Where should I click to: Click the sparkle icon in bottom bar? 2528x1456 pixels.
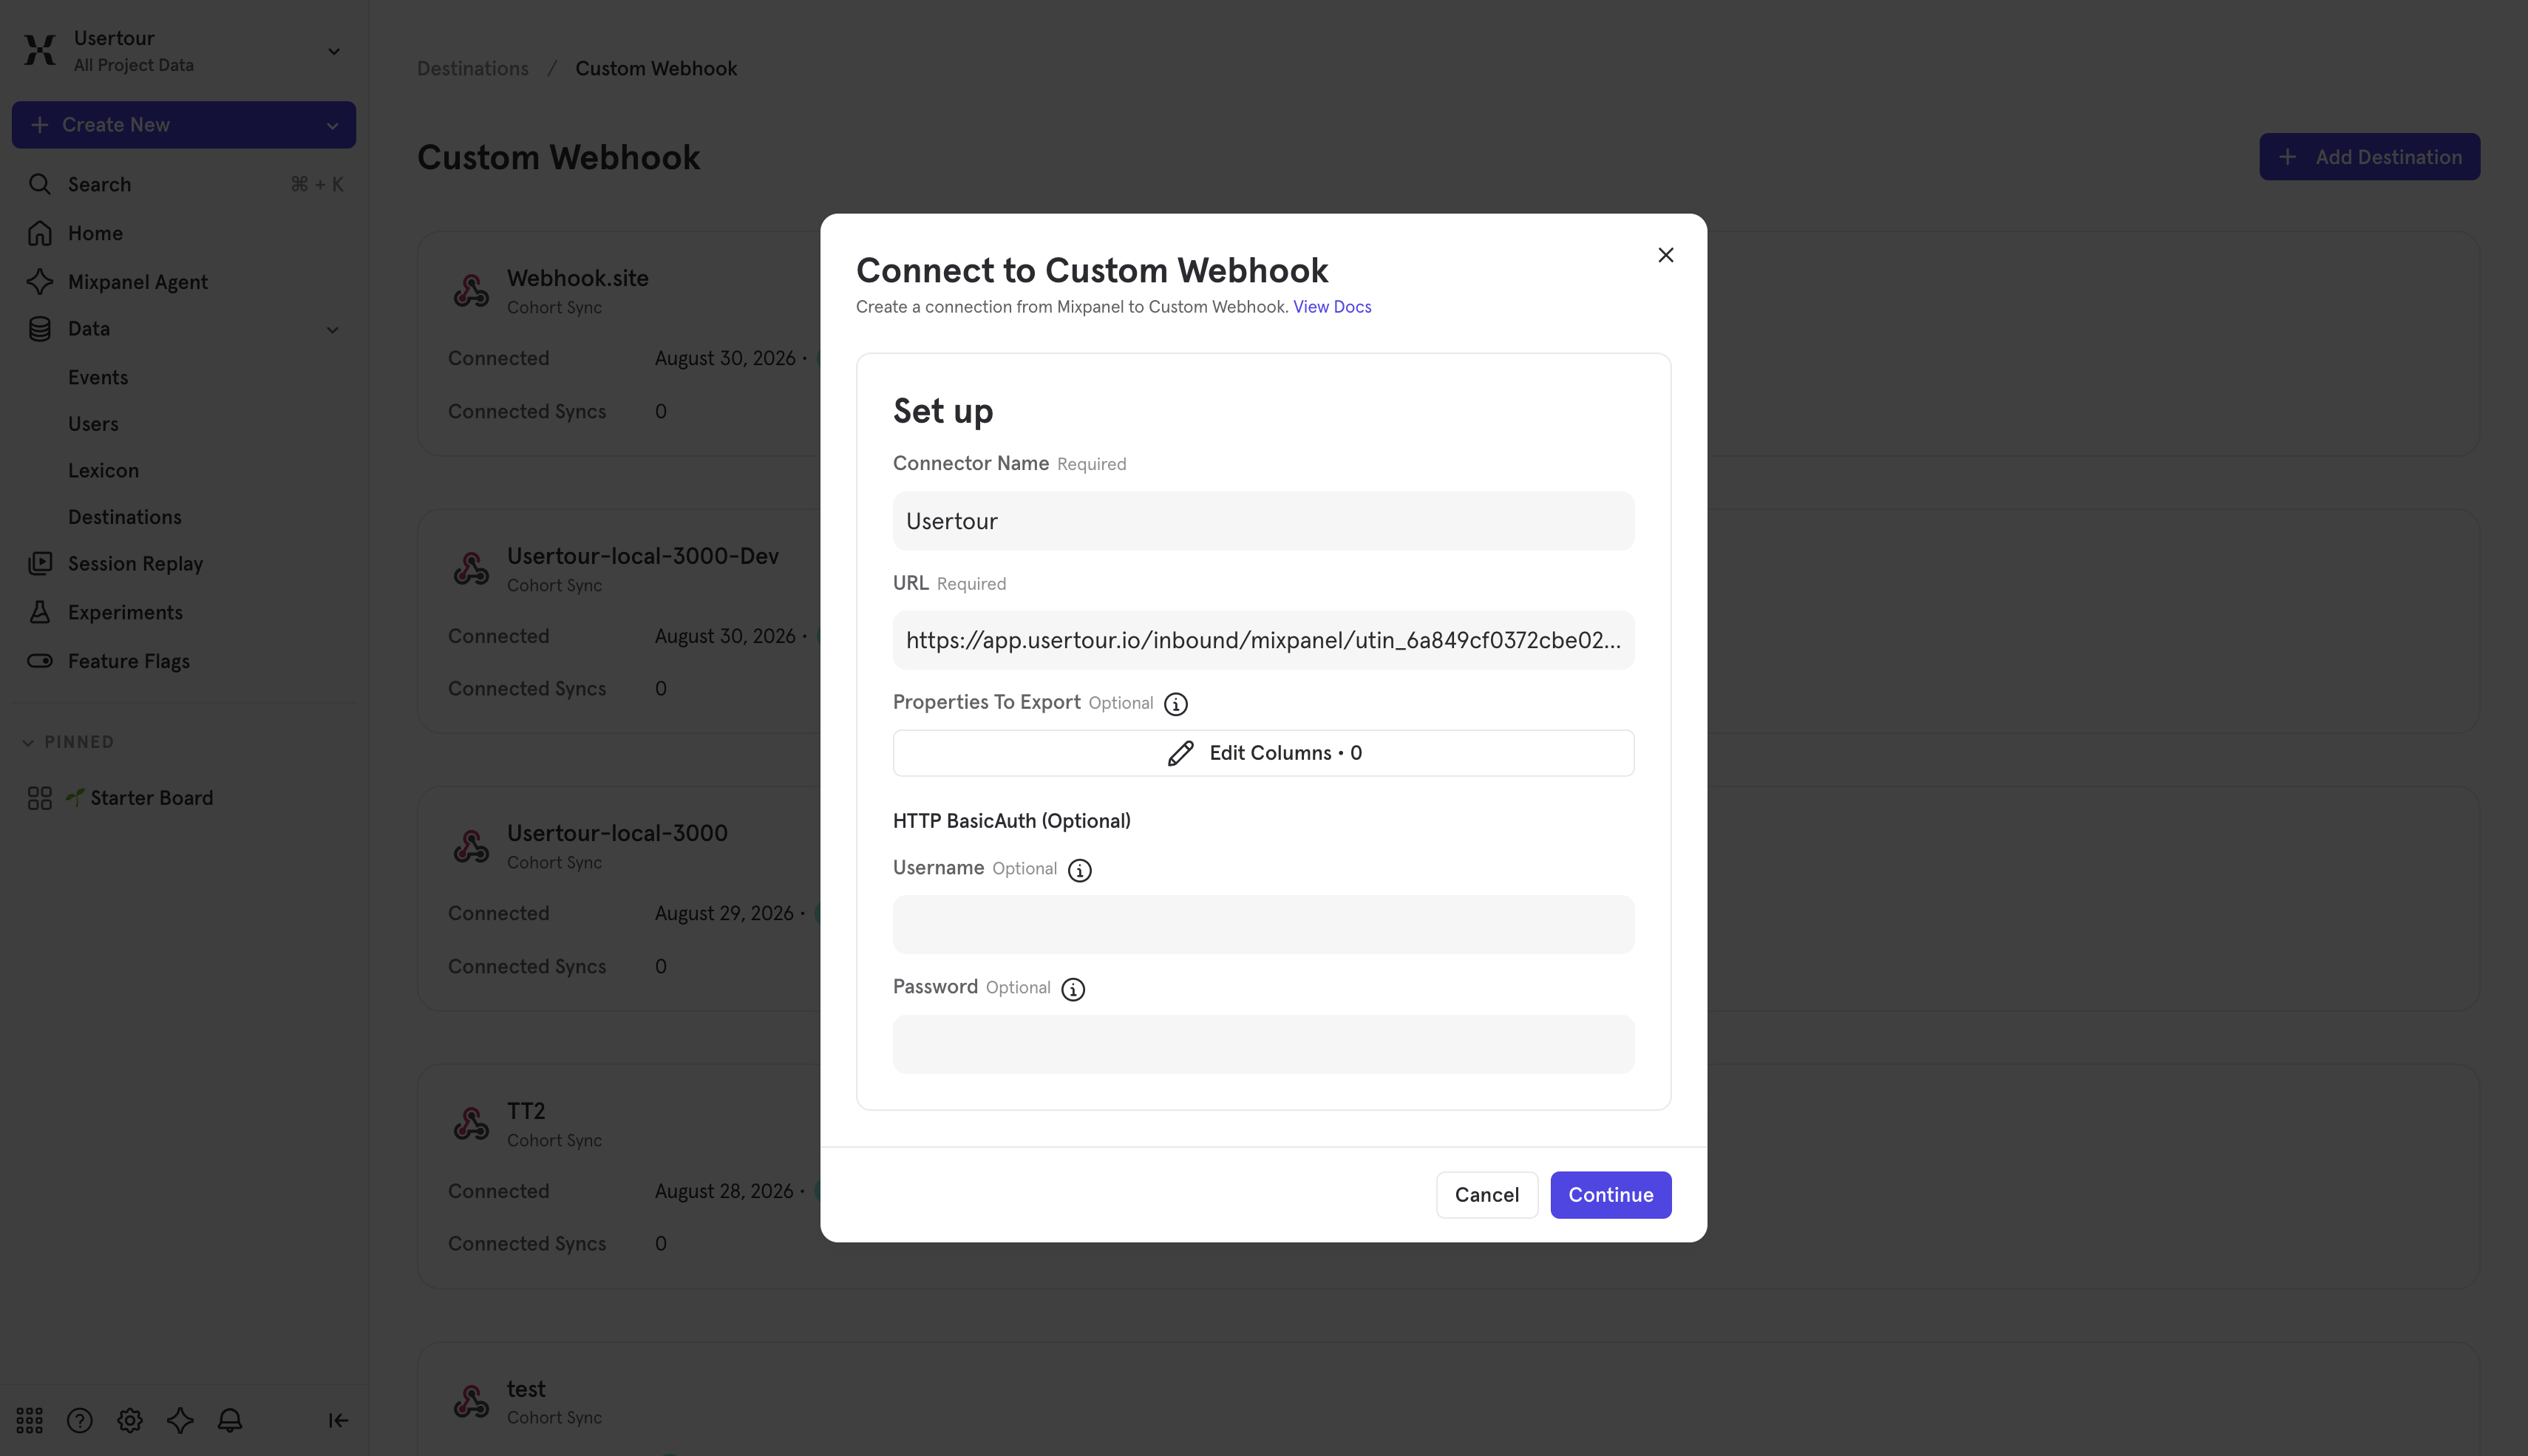tap(180, 1420)
